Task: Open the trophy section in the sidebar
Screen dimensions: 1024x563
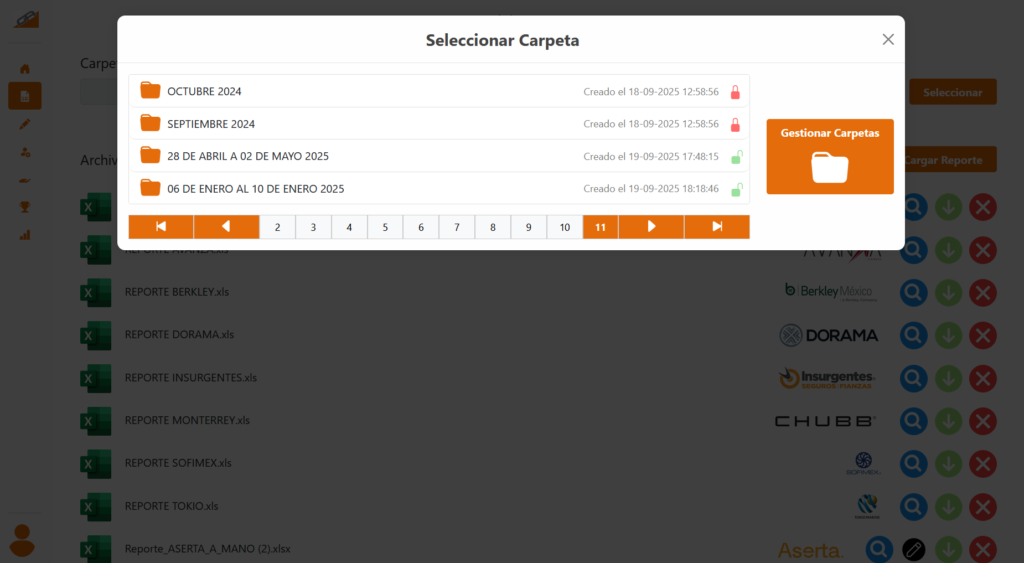Action: click(25, 207)
